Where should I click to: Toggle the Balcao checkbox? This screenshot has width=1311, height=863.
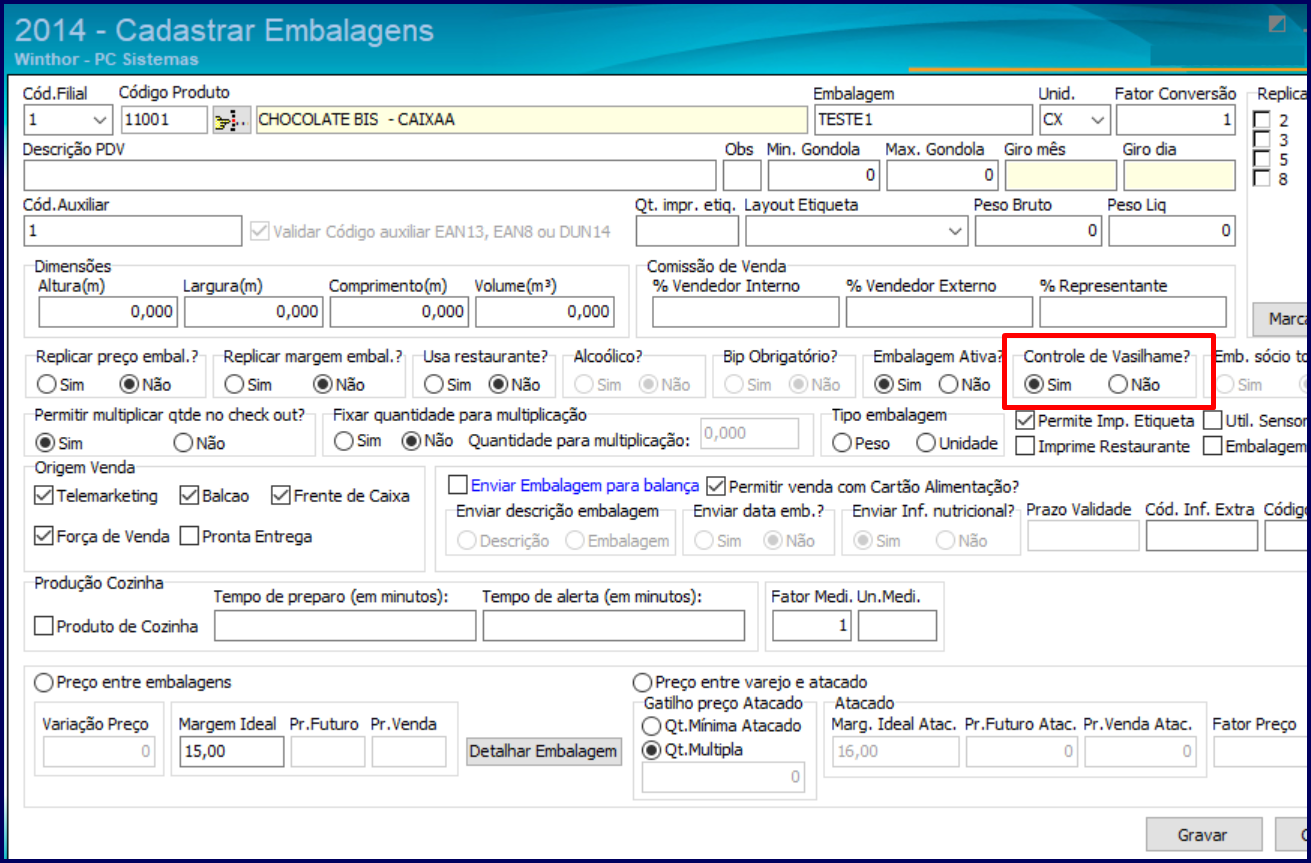189,495
